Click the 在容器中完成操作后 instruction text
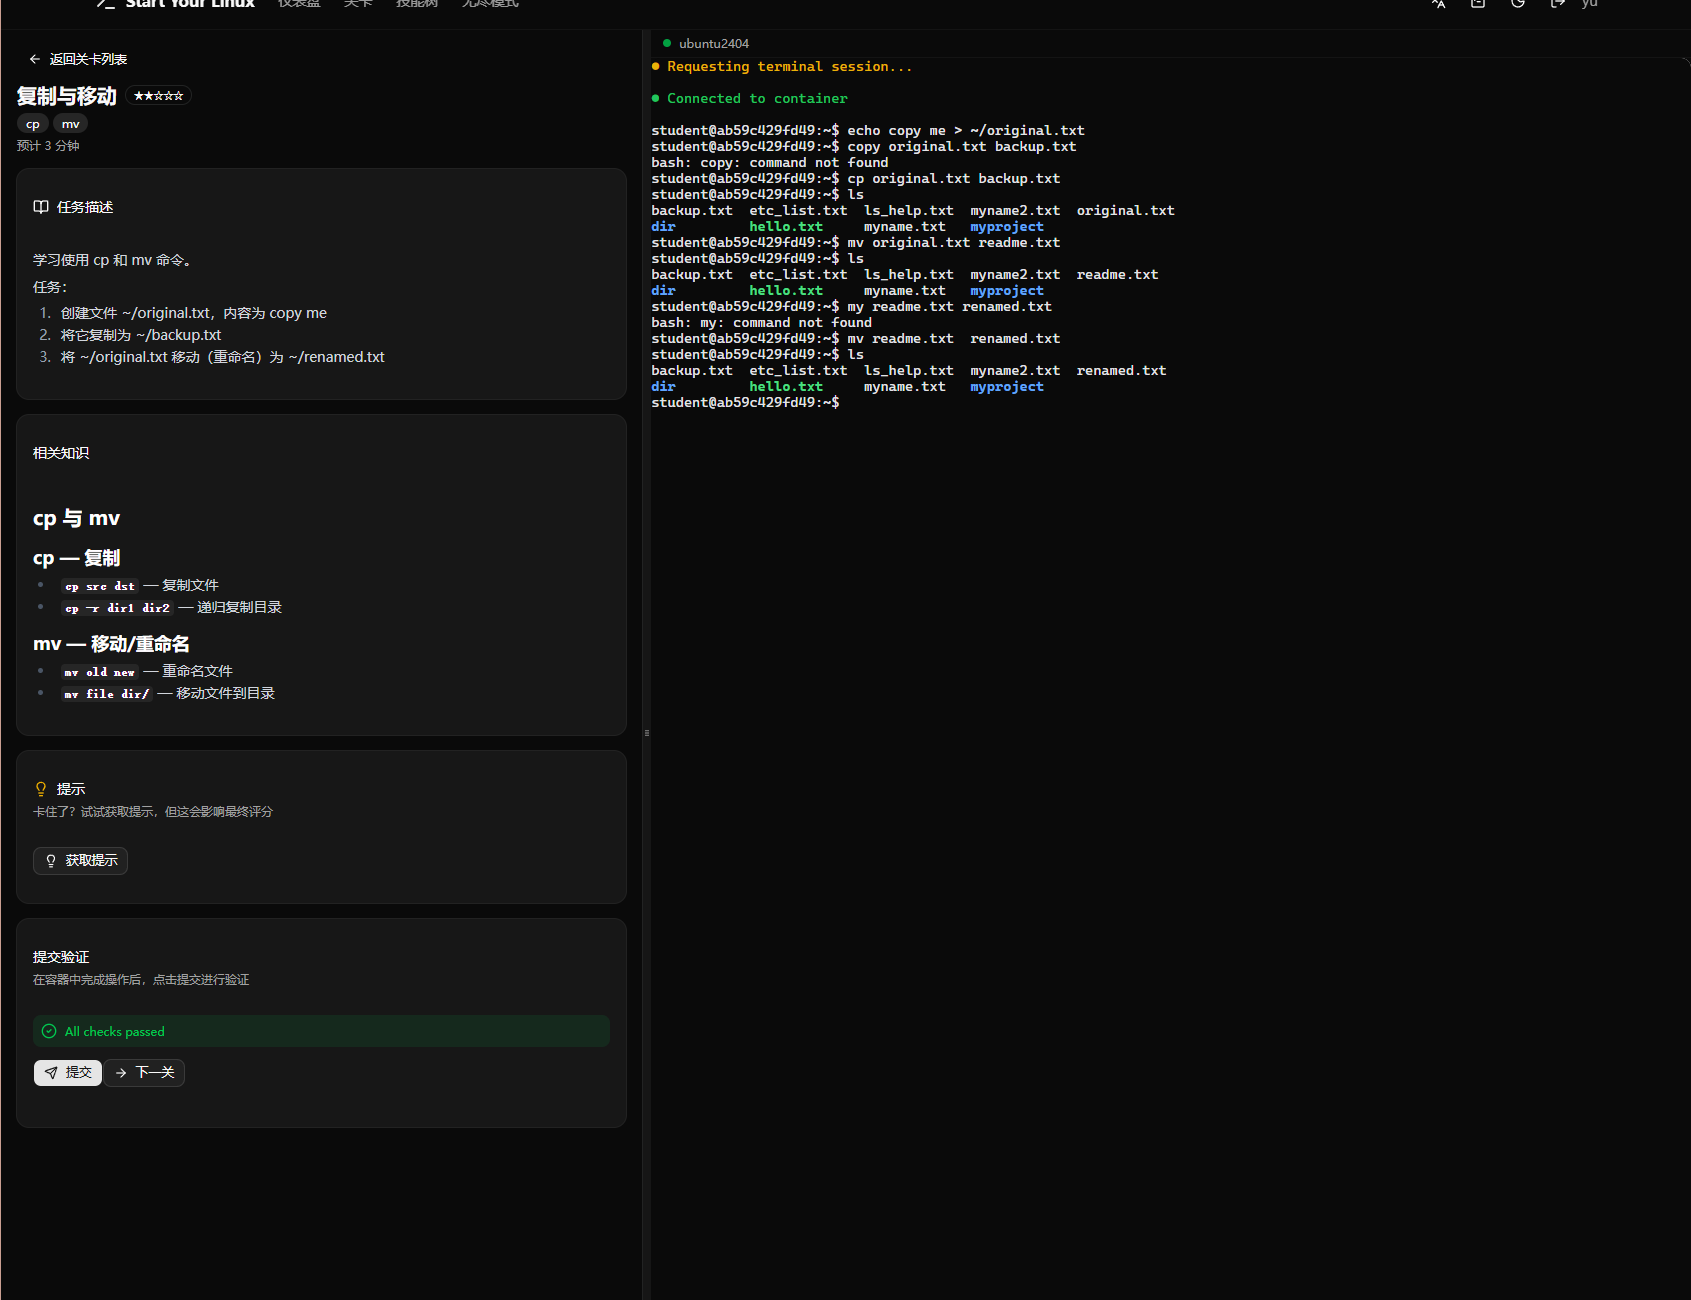 141,980
